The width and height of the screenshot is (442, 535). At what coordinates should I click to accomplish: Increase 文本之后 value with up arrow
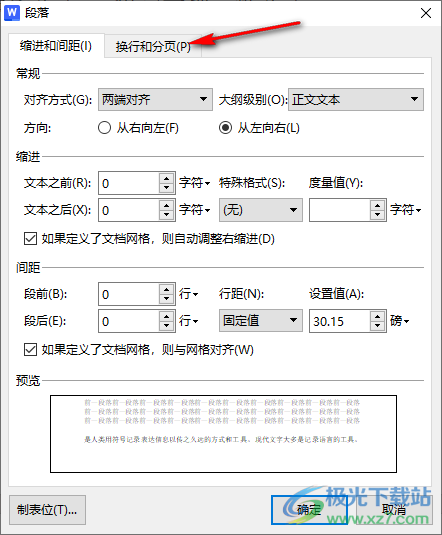167,206
